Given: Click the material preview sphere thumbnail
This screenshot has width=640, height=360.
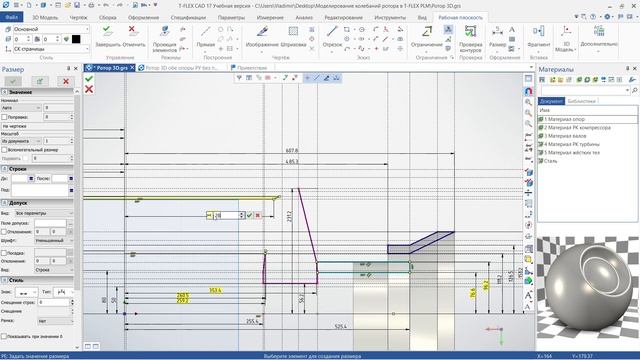Looking at the screenshot, I should pyautogui.click(x=588, y=287).
